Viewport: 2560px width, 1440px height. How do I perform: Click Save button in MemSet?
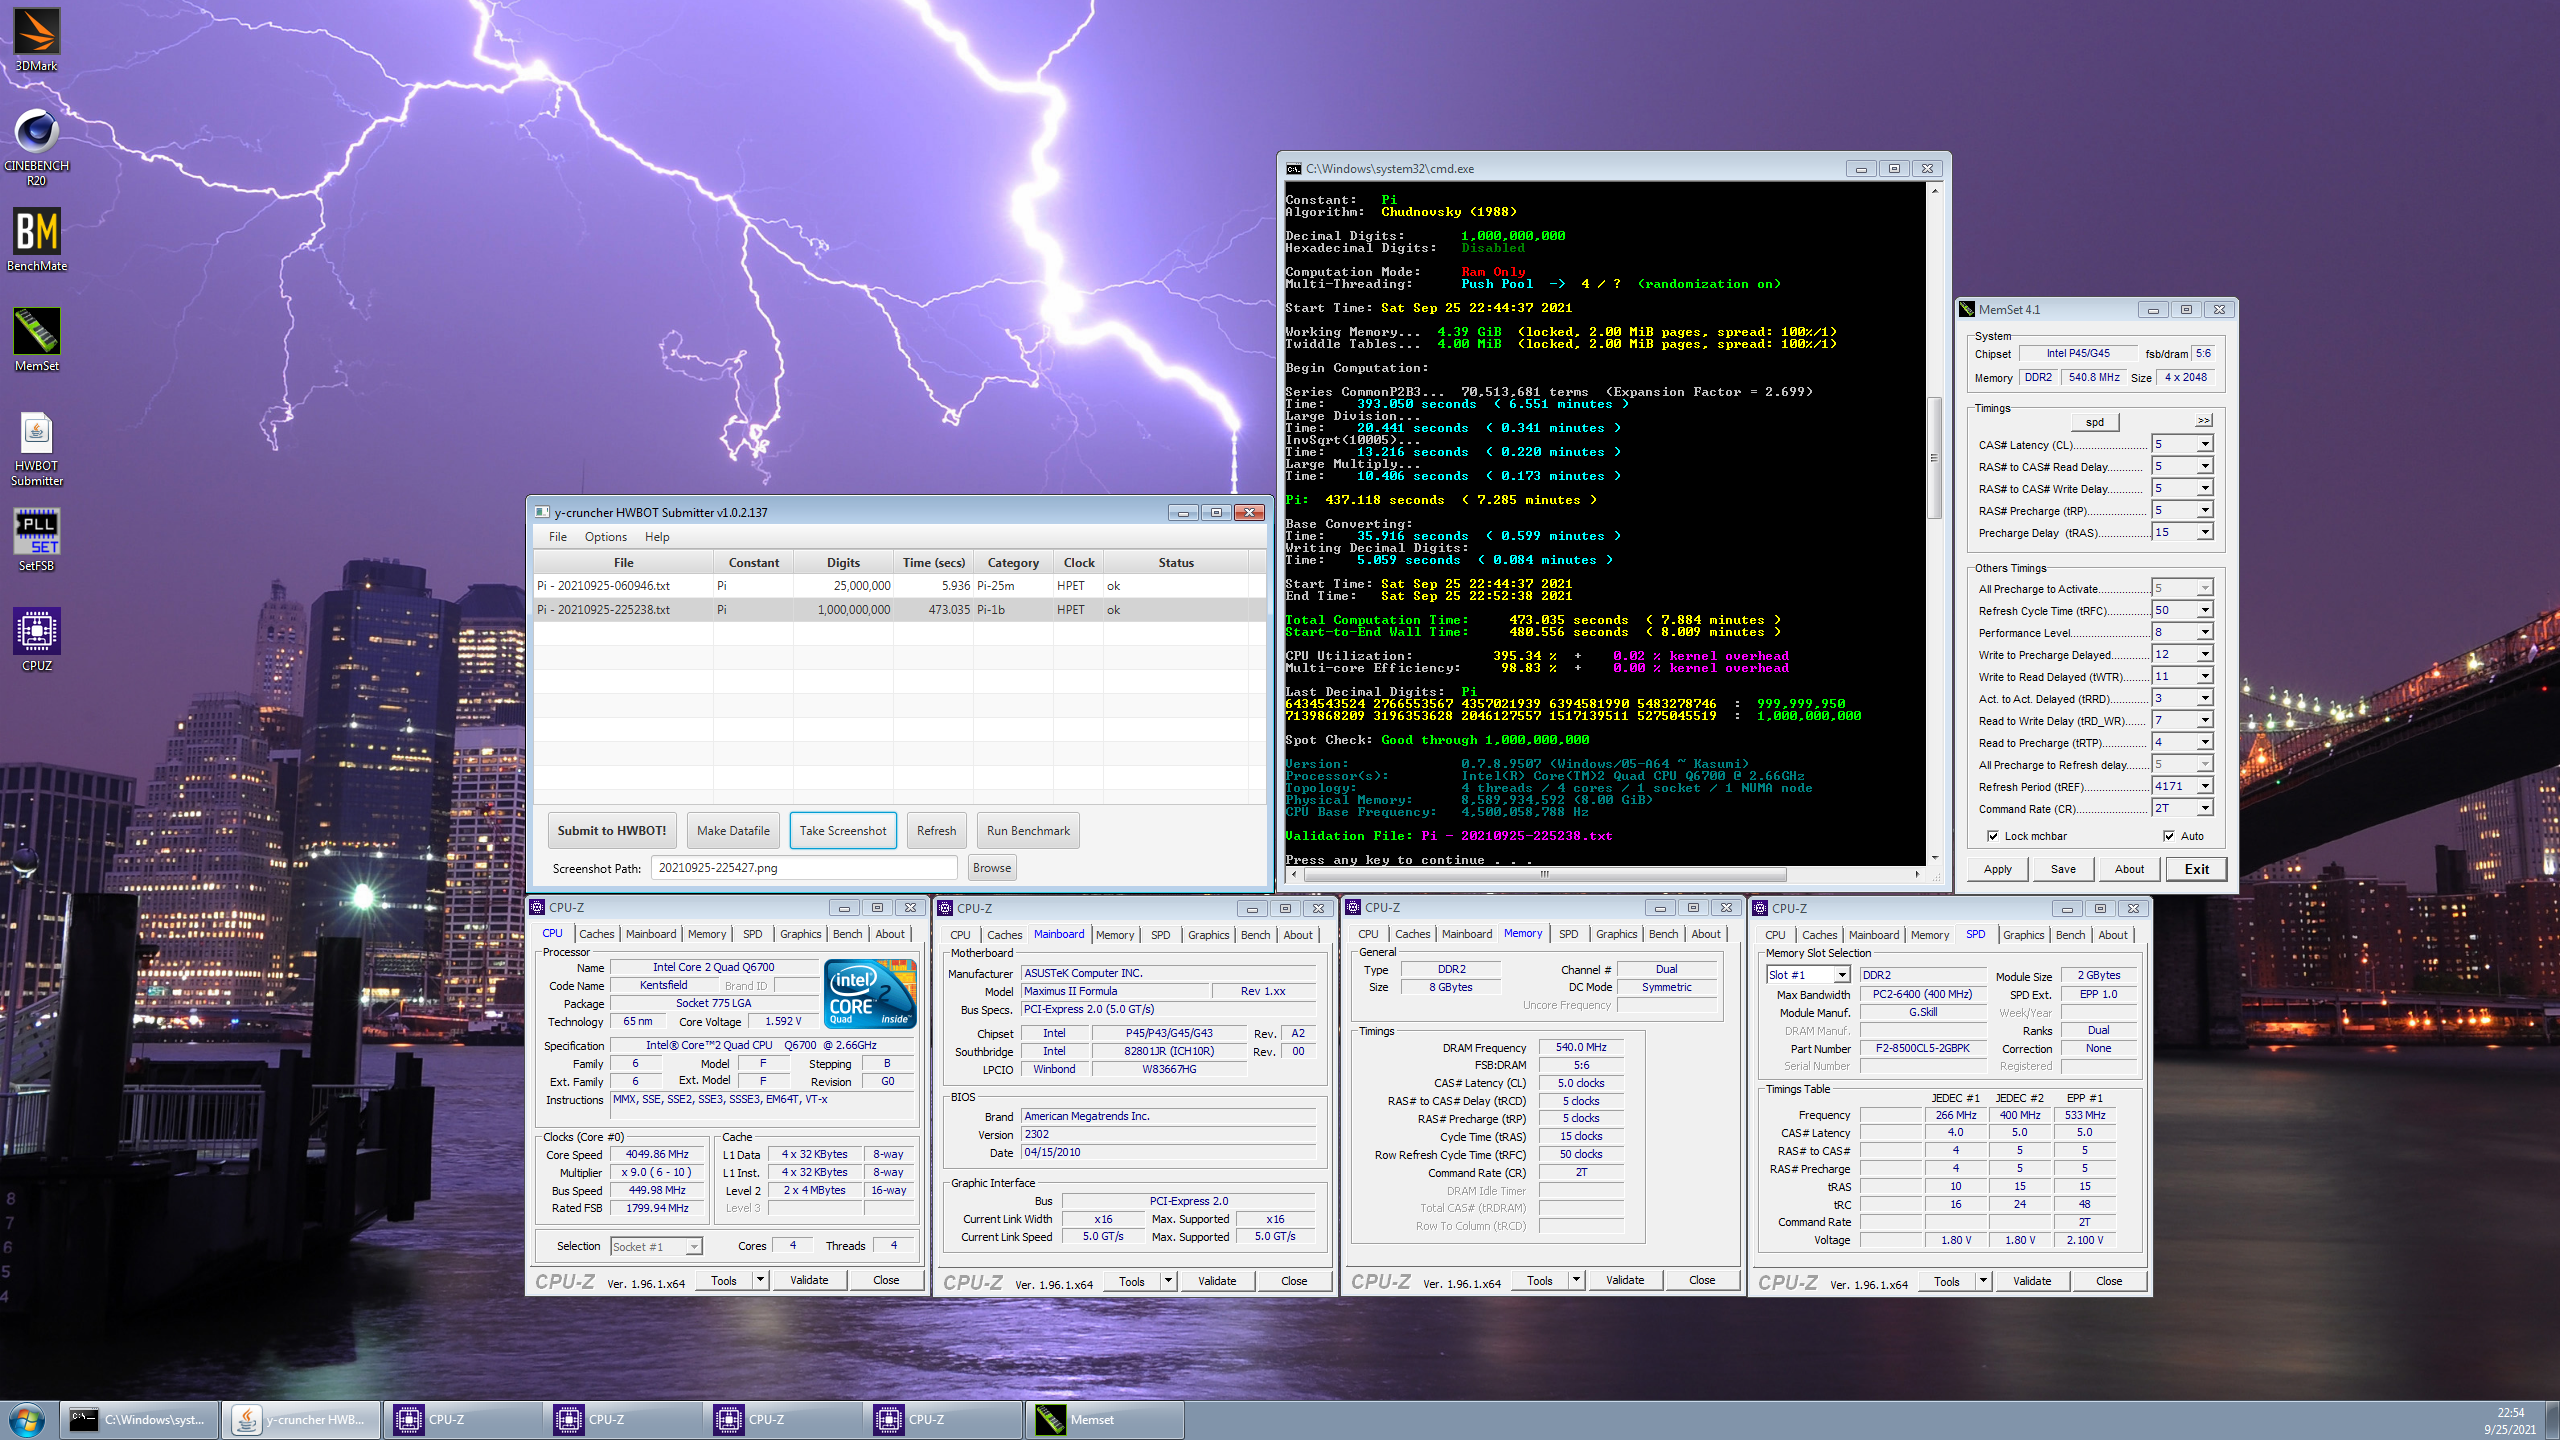pos(2063,869)
